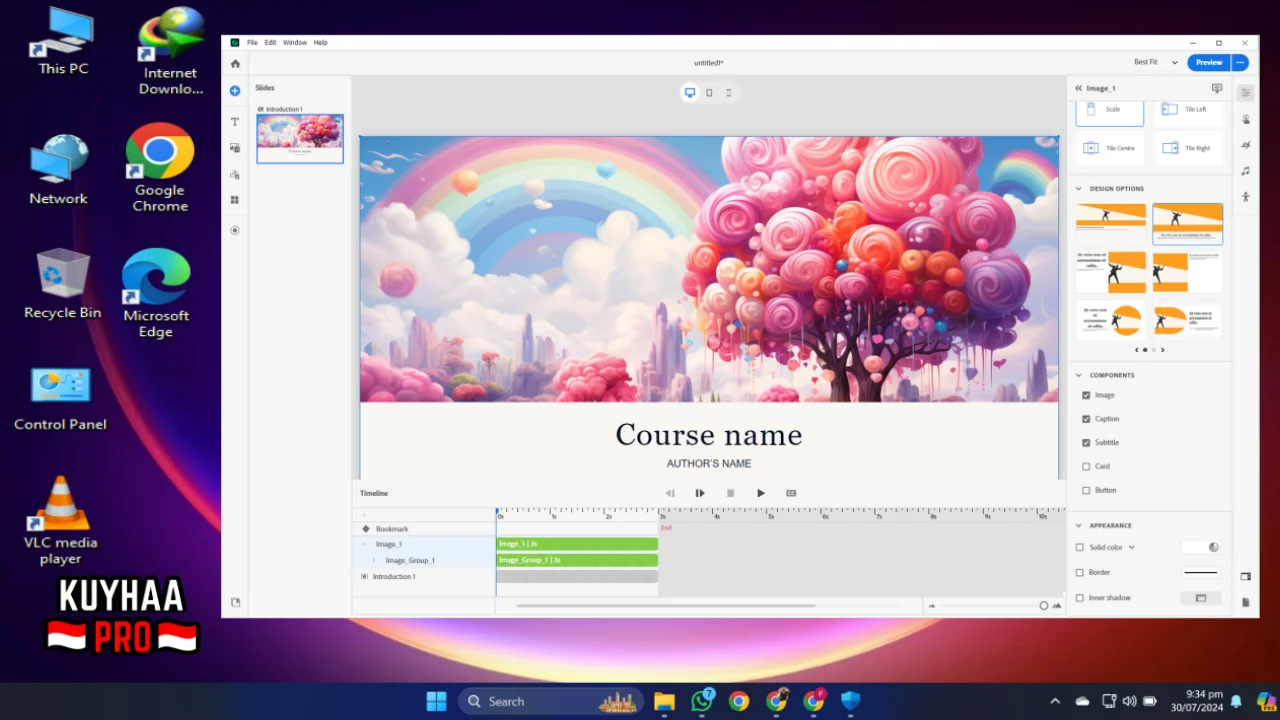
Task: Enable the Inner shadow checkbox
Action: coord(1079,598)
